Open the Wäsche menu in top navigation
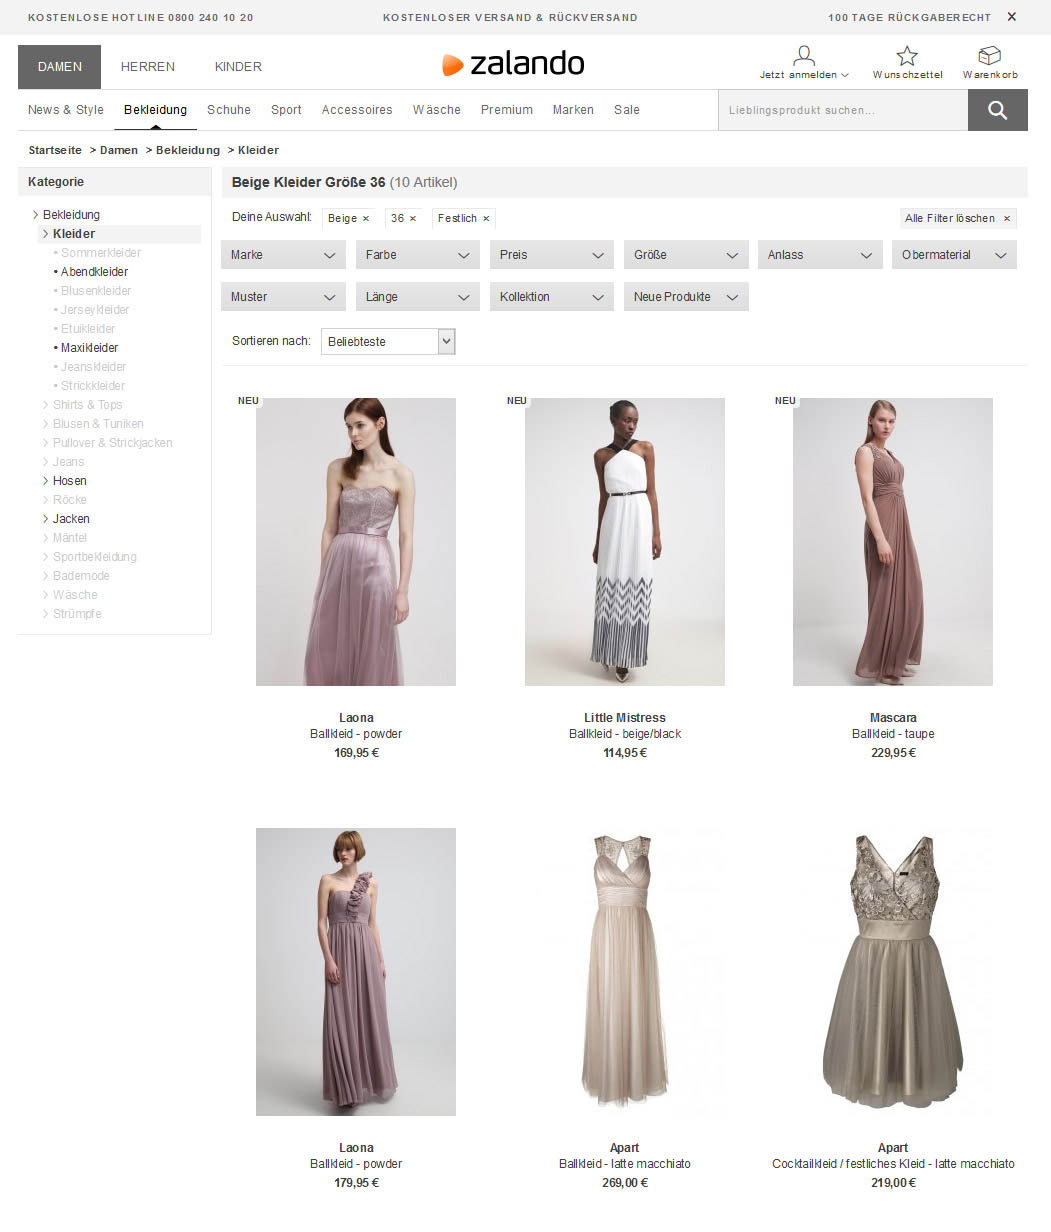Viewport: 1051px width, 1232px height. click(x=437, y=110)
